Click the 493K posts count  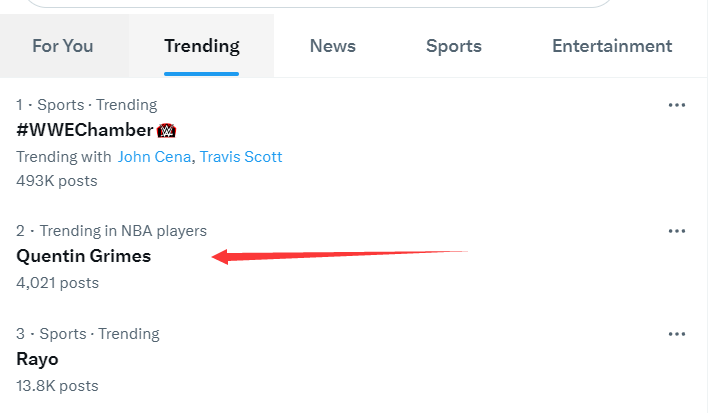coord(57,181)
